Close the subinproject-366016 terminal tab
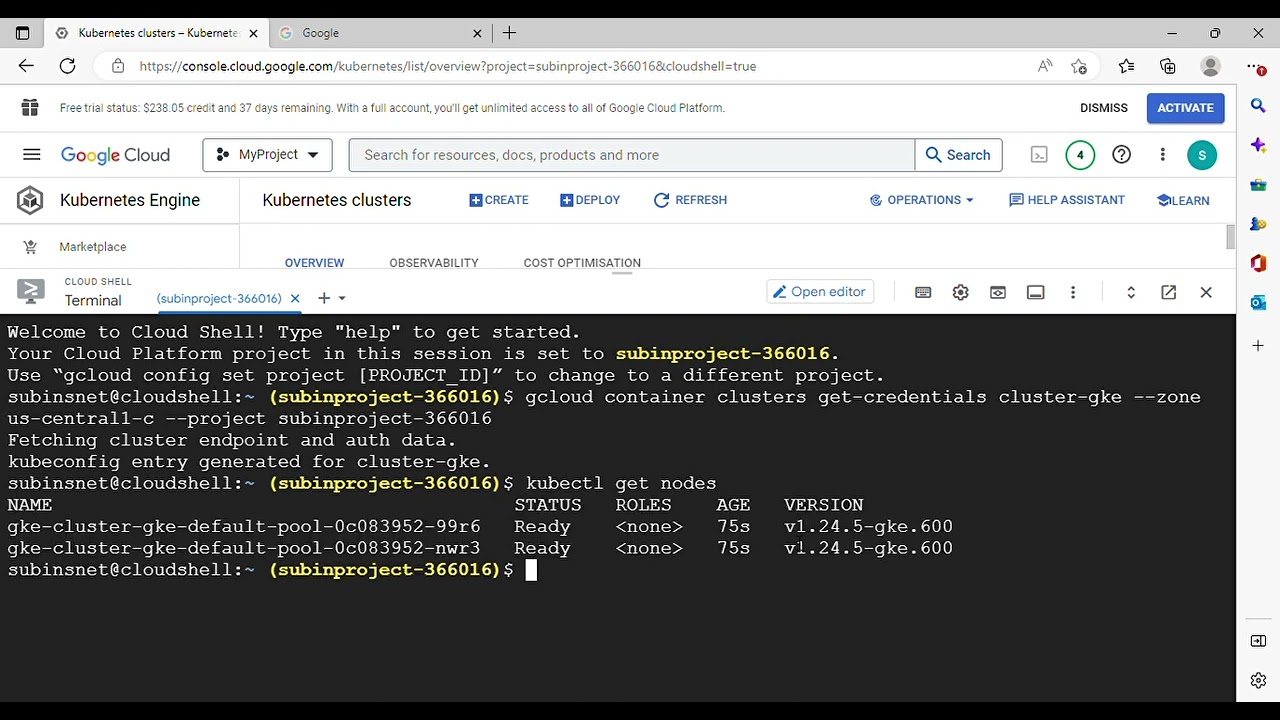The width and height of the screenshot is (1280, 720). click(295, 298)
